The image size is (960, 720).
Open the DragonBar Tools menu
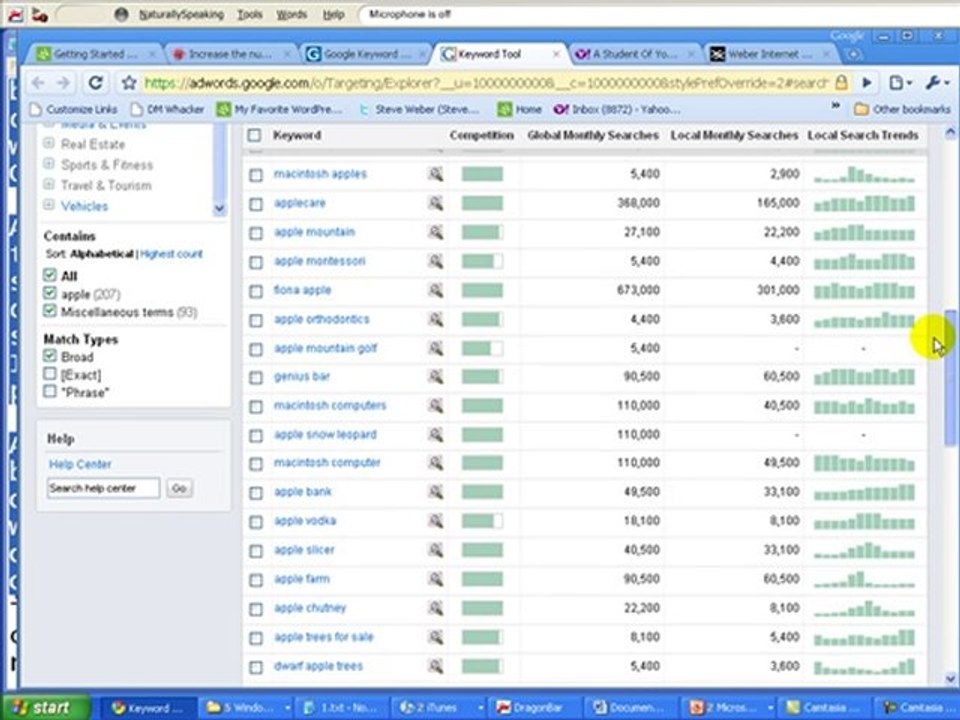pos(250,14)
